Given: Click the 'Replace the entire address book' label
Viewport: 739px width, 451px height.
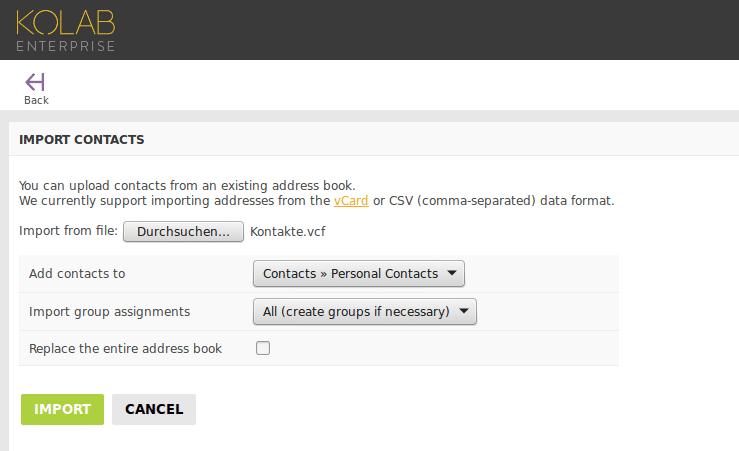Looking at the screenshot, I should [125, 349].
